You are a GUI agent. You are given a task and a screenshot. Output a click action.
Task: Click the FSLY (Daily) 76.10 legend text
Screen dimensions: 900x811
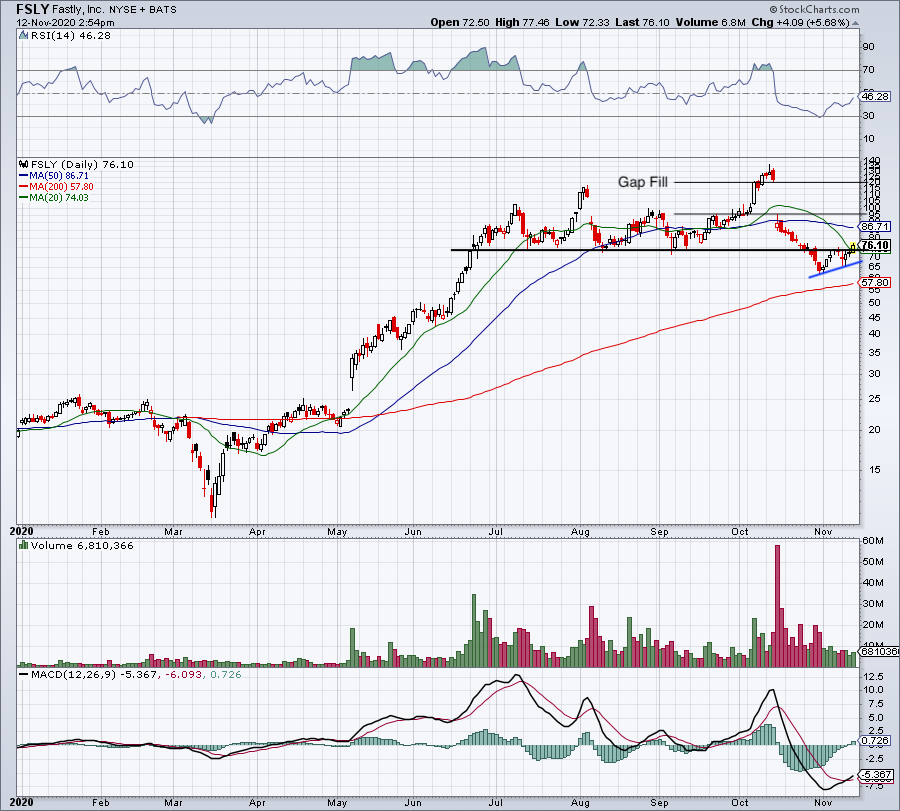[x=82, y=164]
